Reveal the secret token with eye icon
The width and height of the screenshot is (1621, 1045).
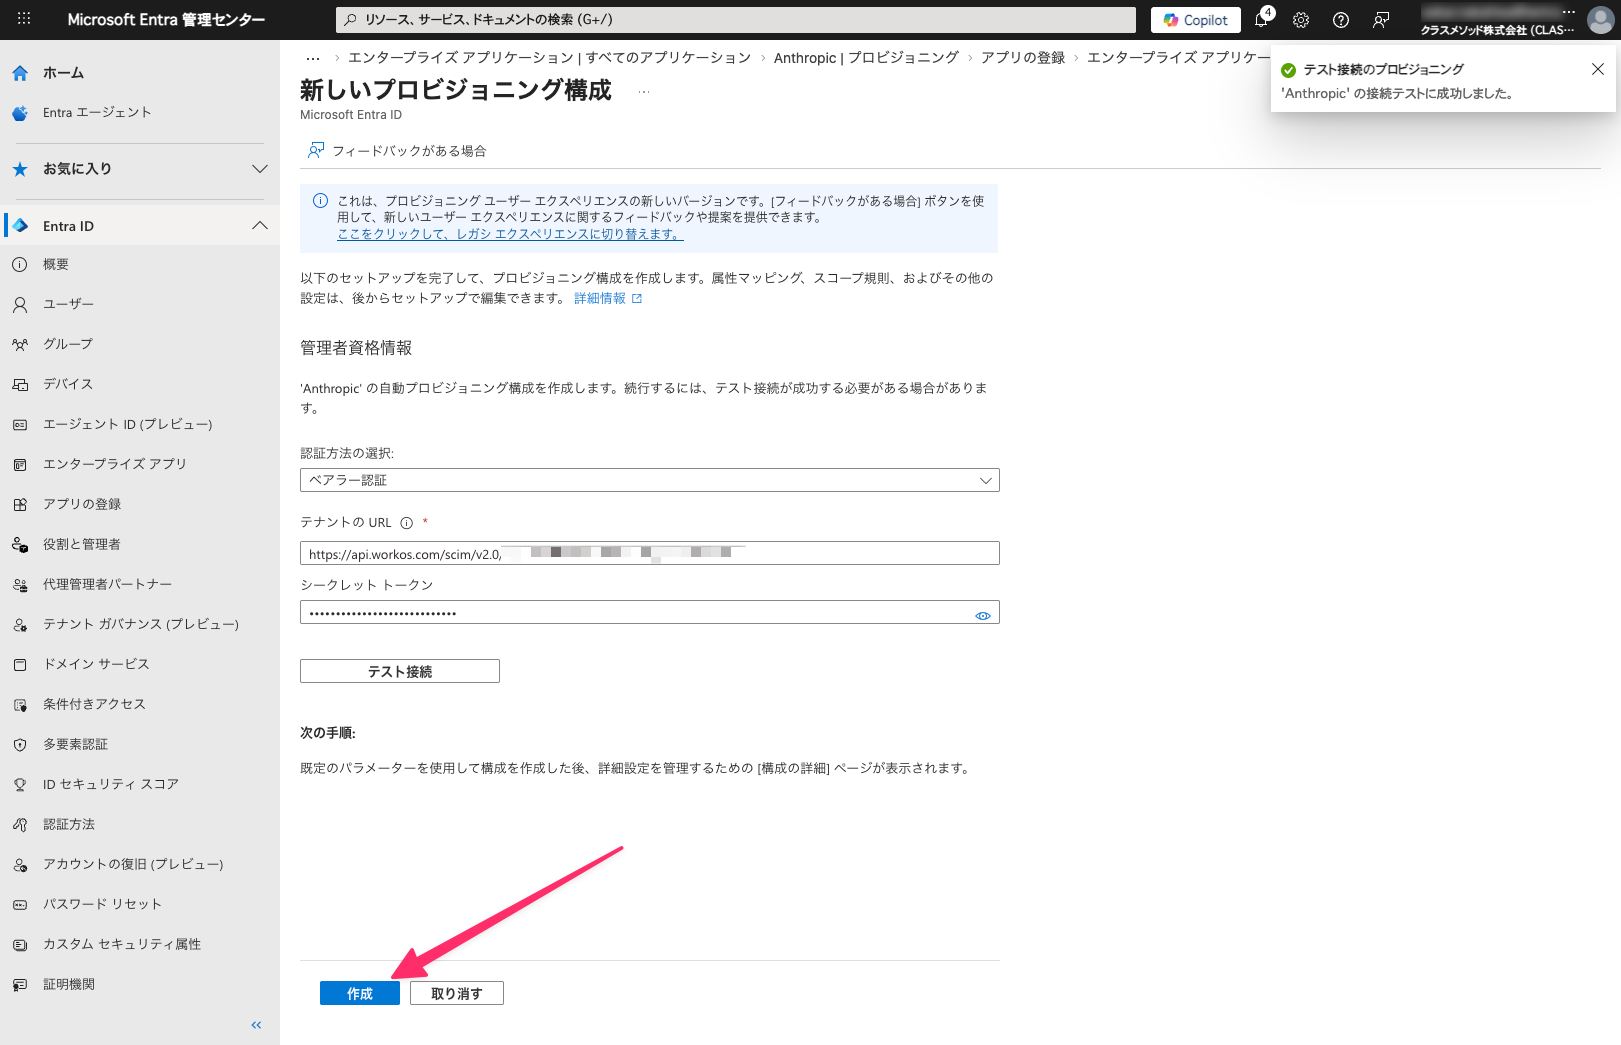coord(983,615)
